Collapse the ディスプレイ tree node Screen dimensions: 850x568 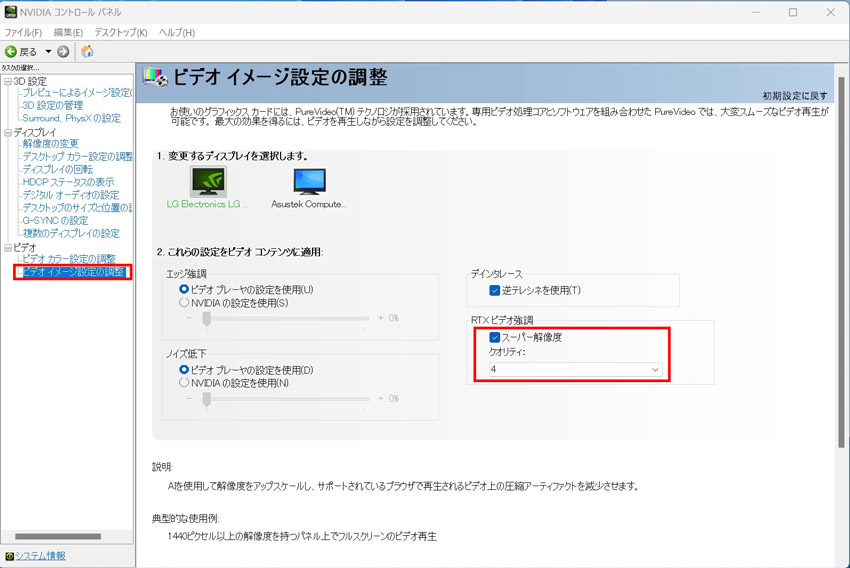8,132
